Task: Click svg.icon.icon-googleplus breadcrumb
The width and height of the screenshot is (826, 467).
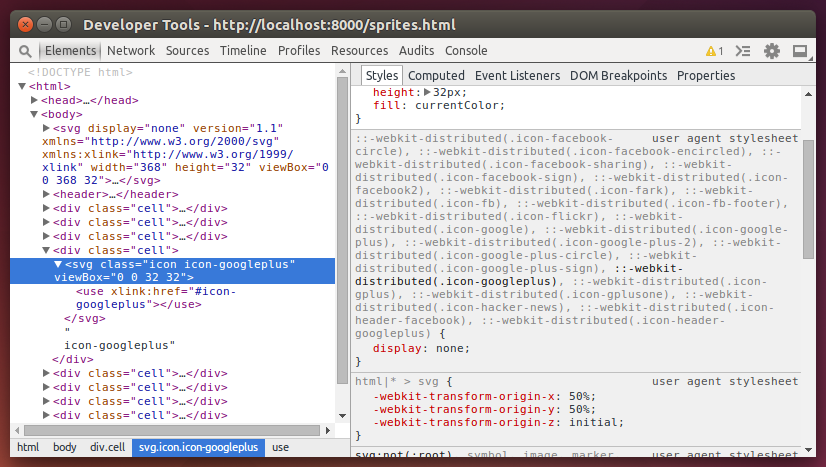Action: coord(198,447)
